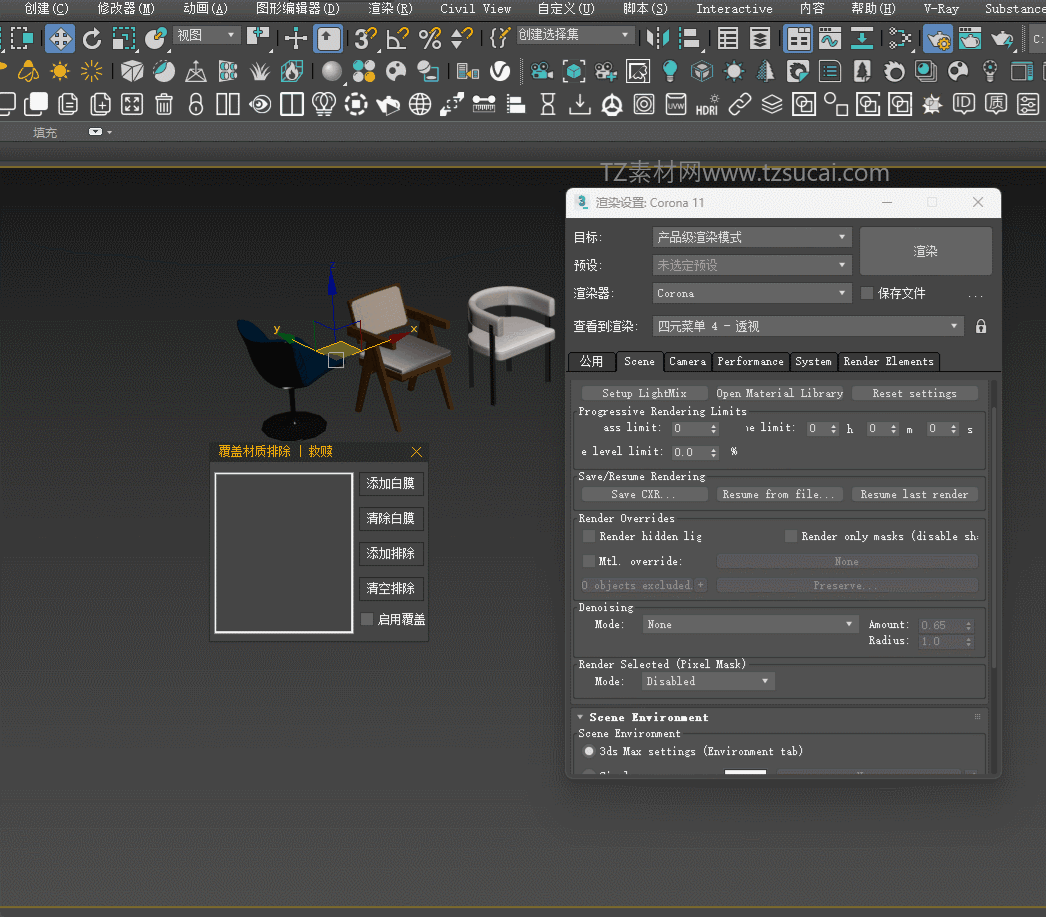Select the Move tool in the toolbar
Viewport: 1046px width, 917px height.
[60, 39]
